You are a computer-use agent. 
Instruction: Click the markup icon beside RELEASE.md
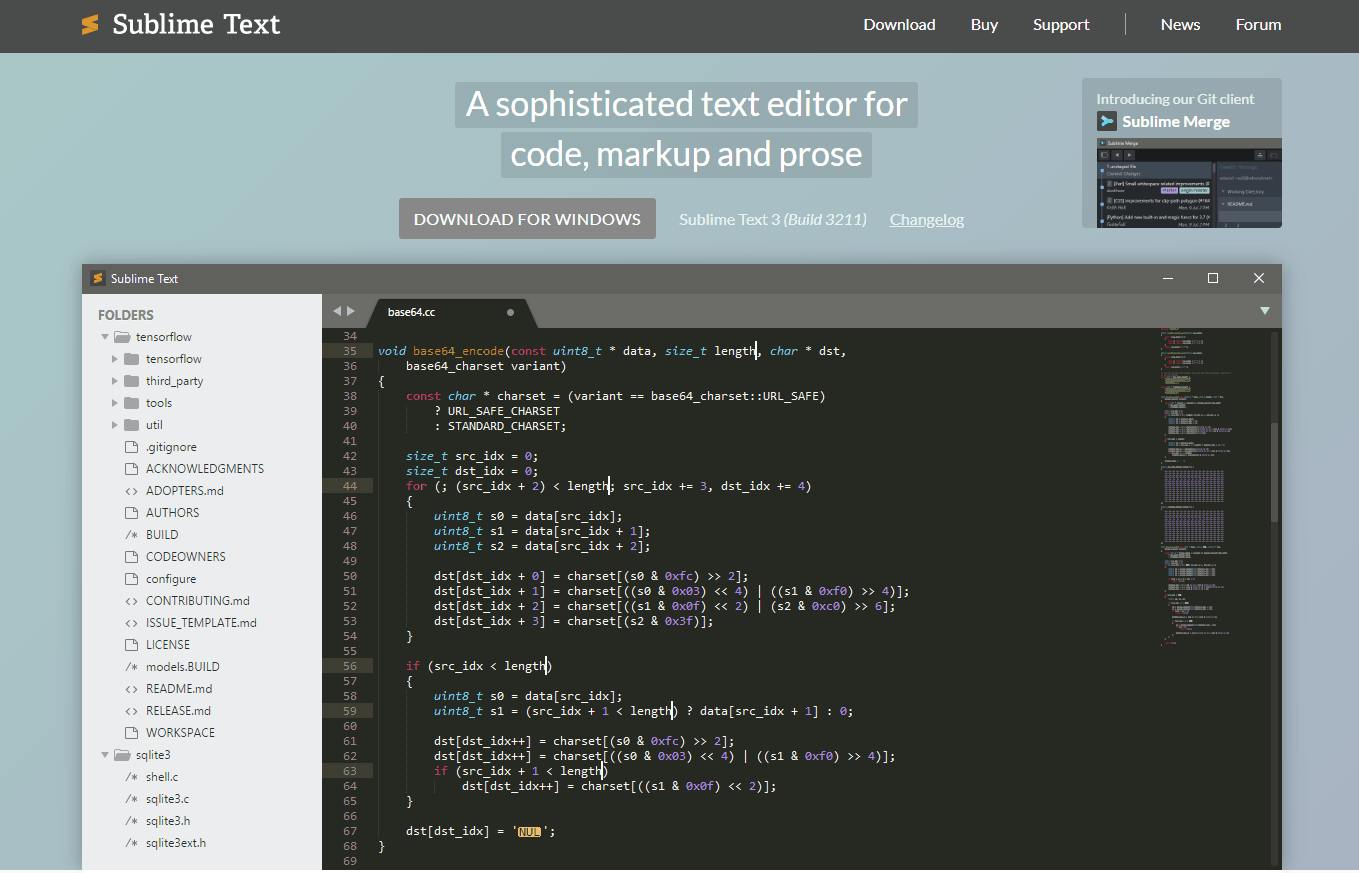(x=131, y=711)
